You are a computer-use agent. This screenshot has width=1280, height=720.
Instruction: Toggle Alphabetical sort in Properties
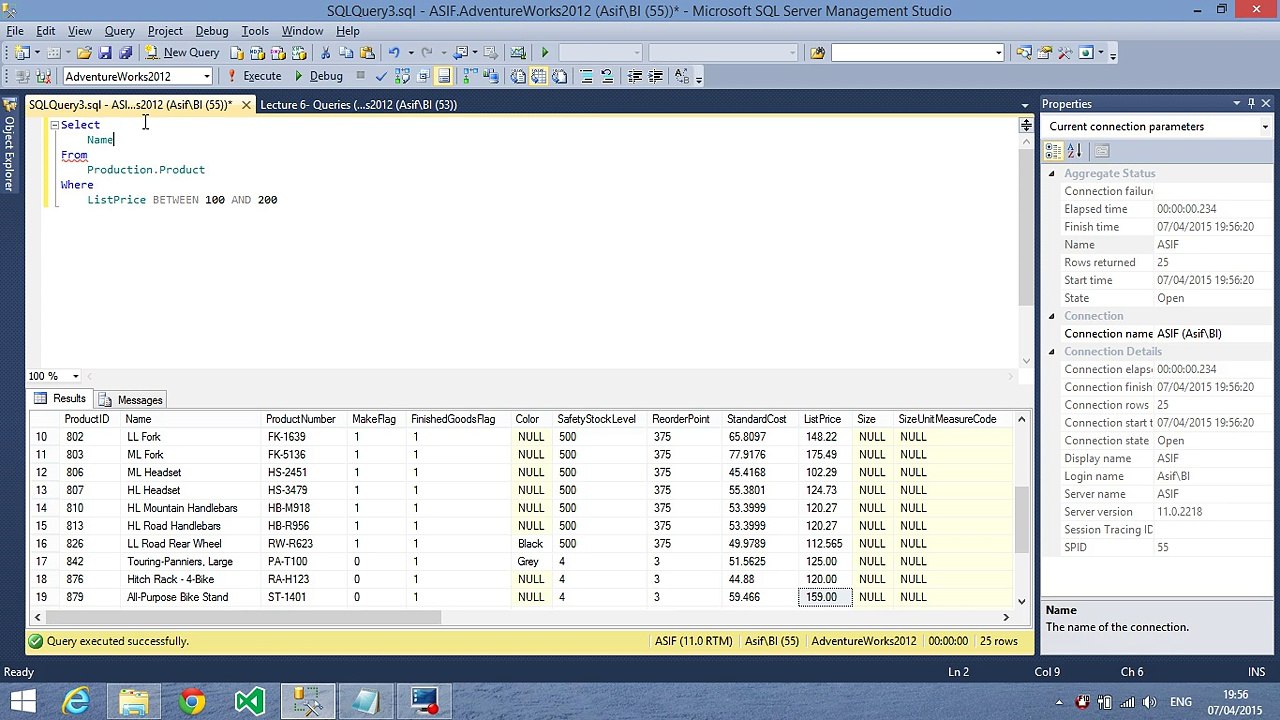pyautogui.click(x=1074, y=151)
